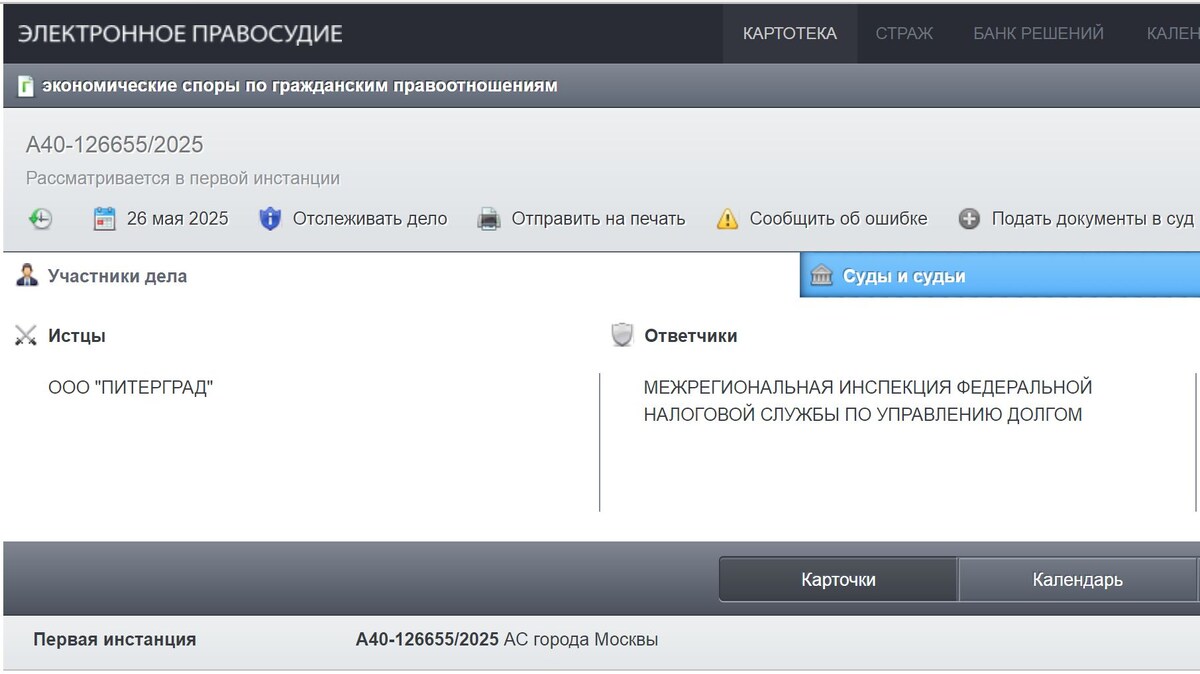The width and height of the screenshot is (1200, 674).
Task: Click the person icon next to Участники дела
Action: [x=28, y=276]
